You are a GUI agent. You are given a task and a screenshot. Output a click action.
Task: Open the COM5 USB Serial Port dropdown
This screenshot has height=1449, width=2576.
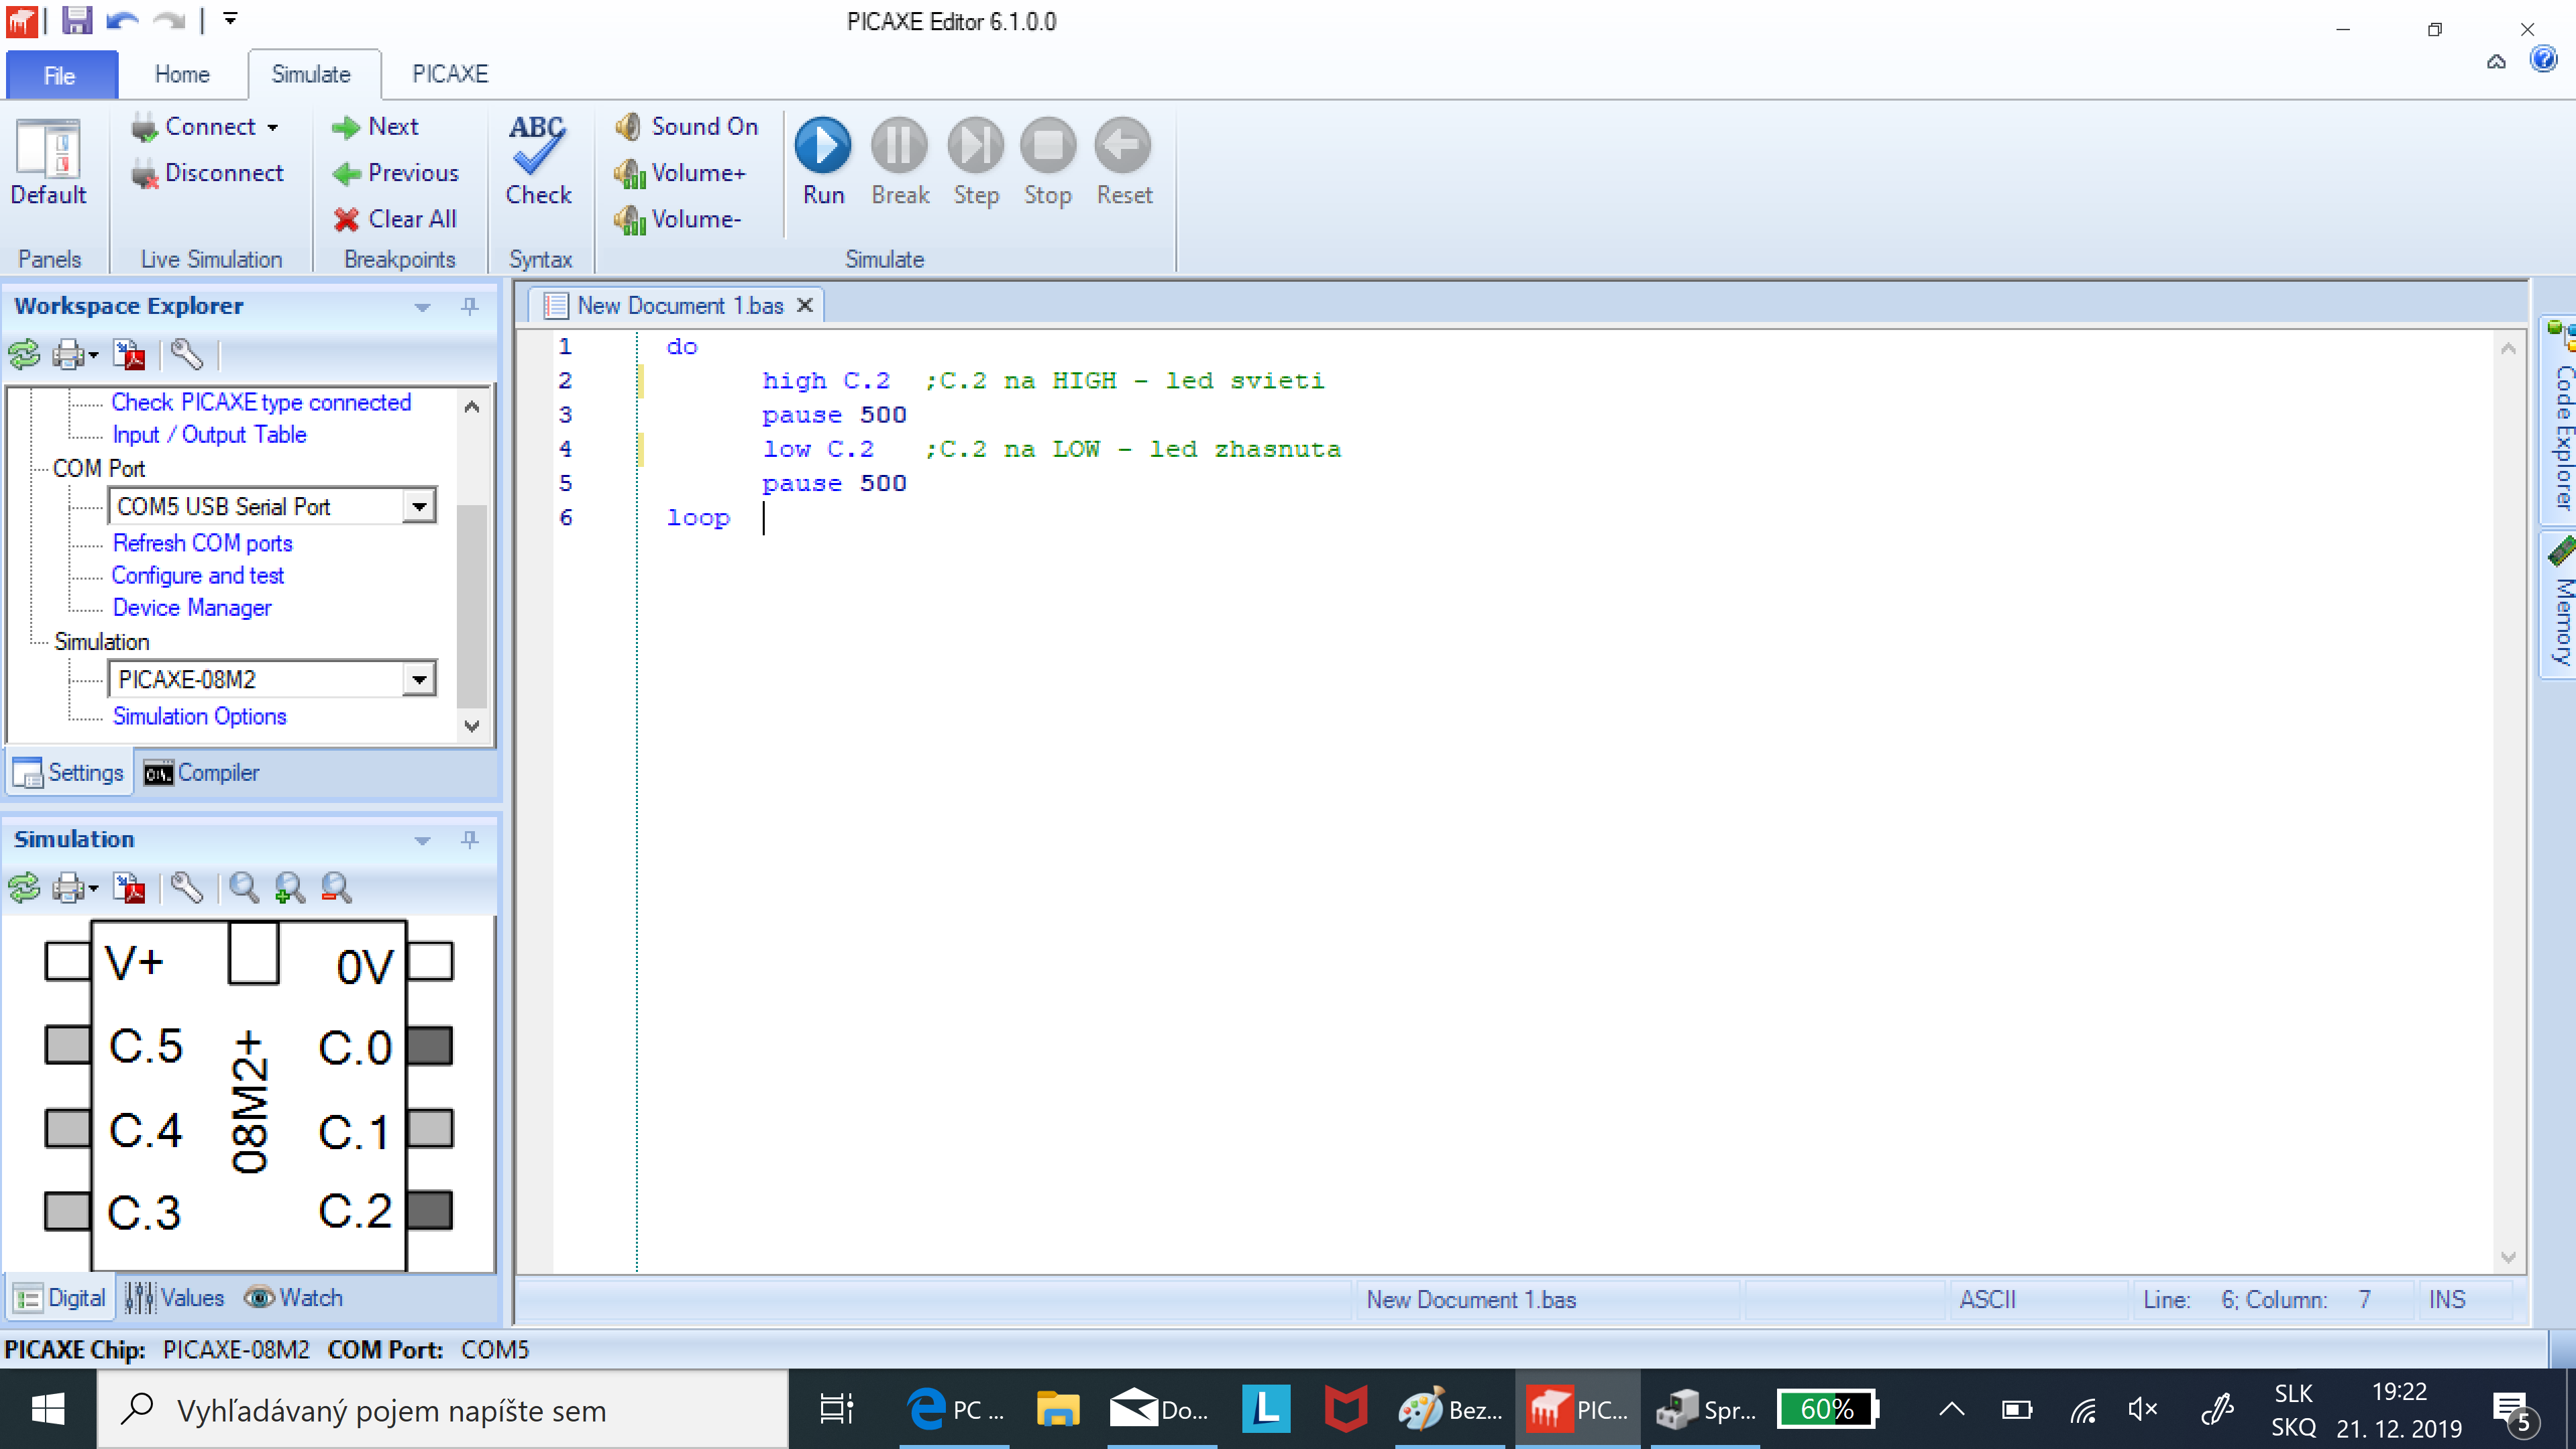coord(419,507)
